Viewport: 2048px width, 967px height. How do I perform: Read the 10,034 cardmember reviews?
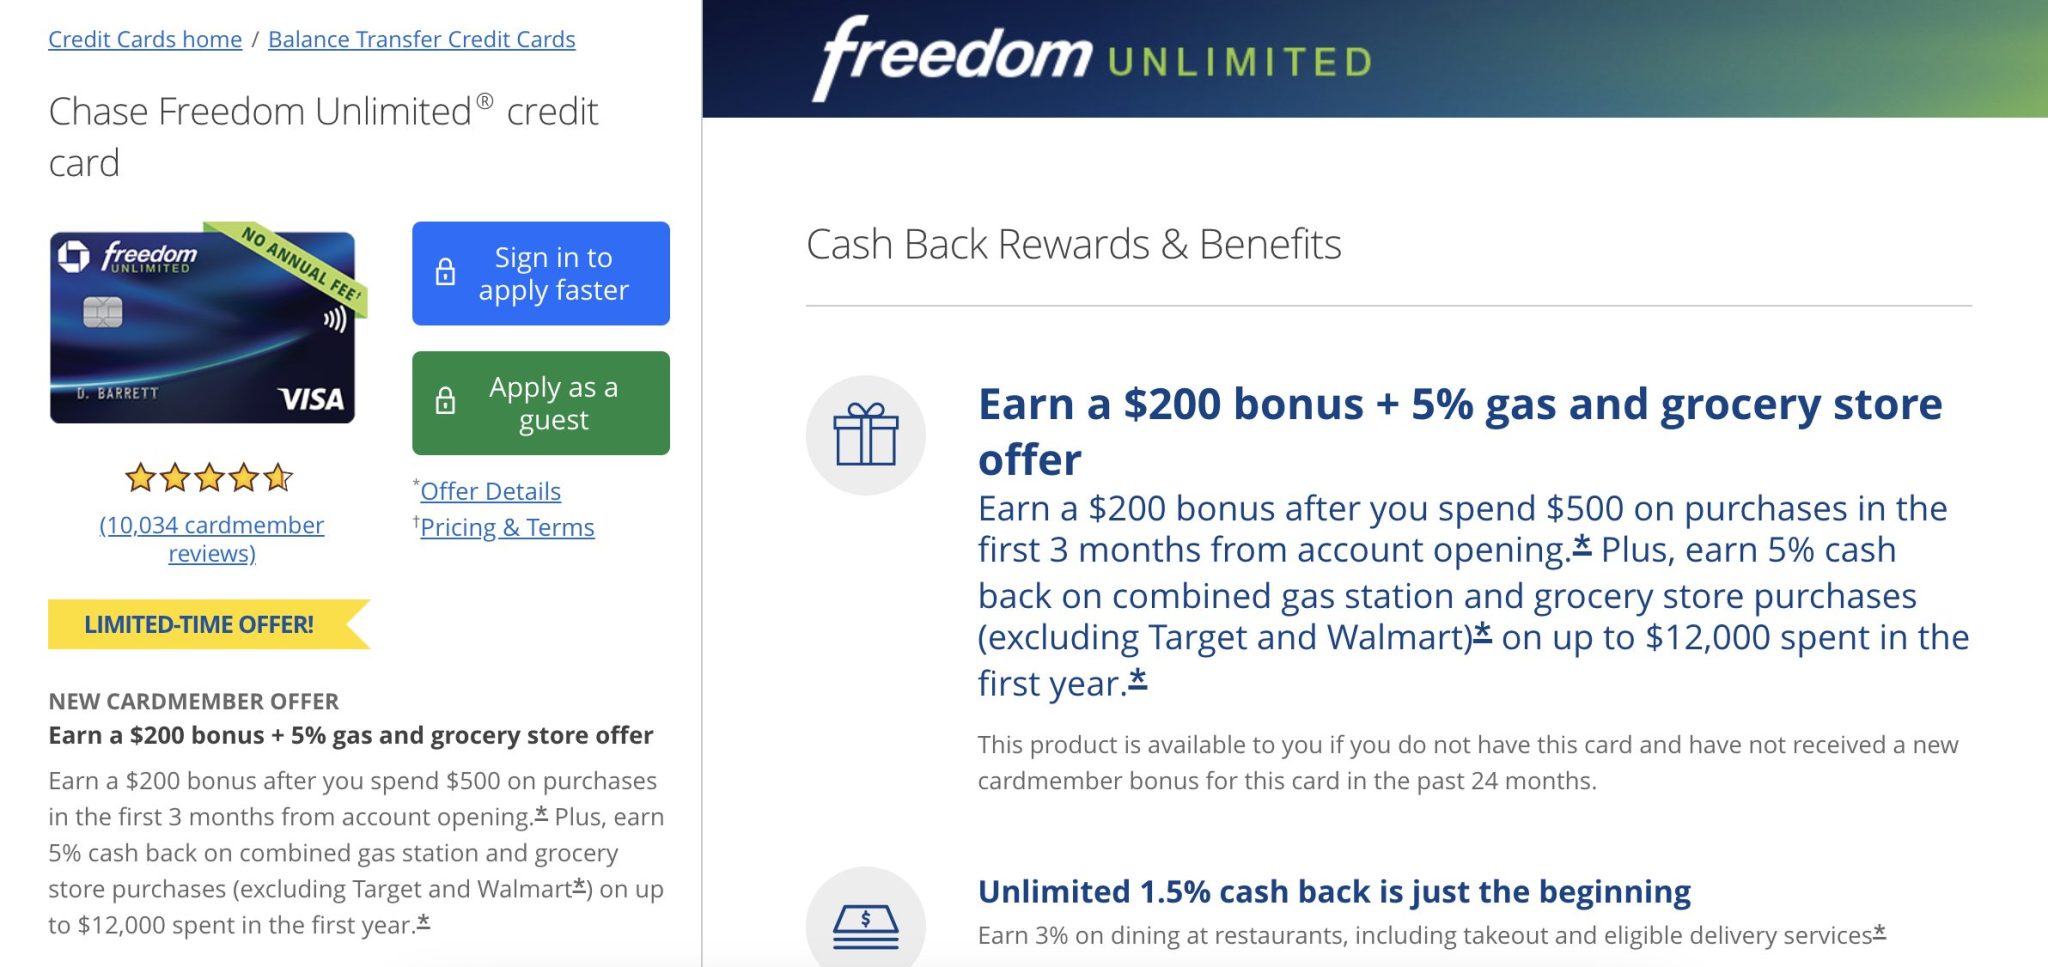pos(212,538)
